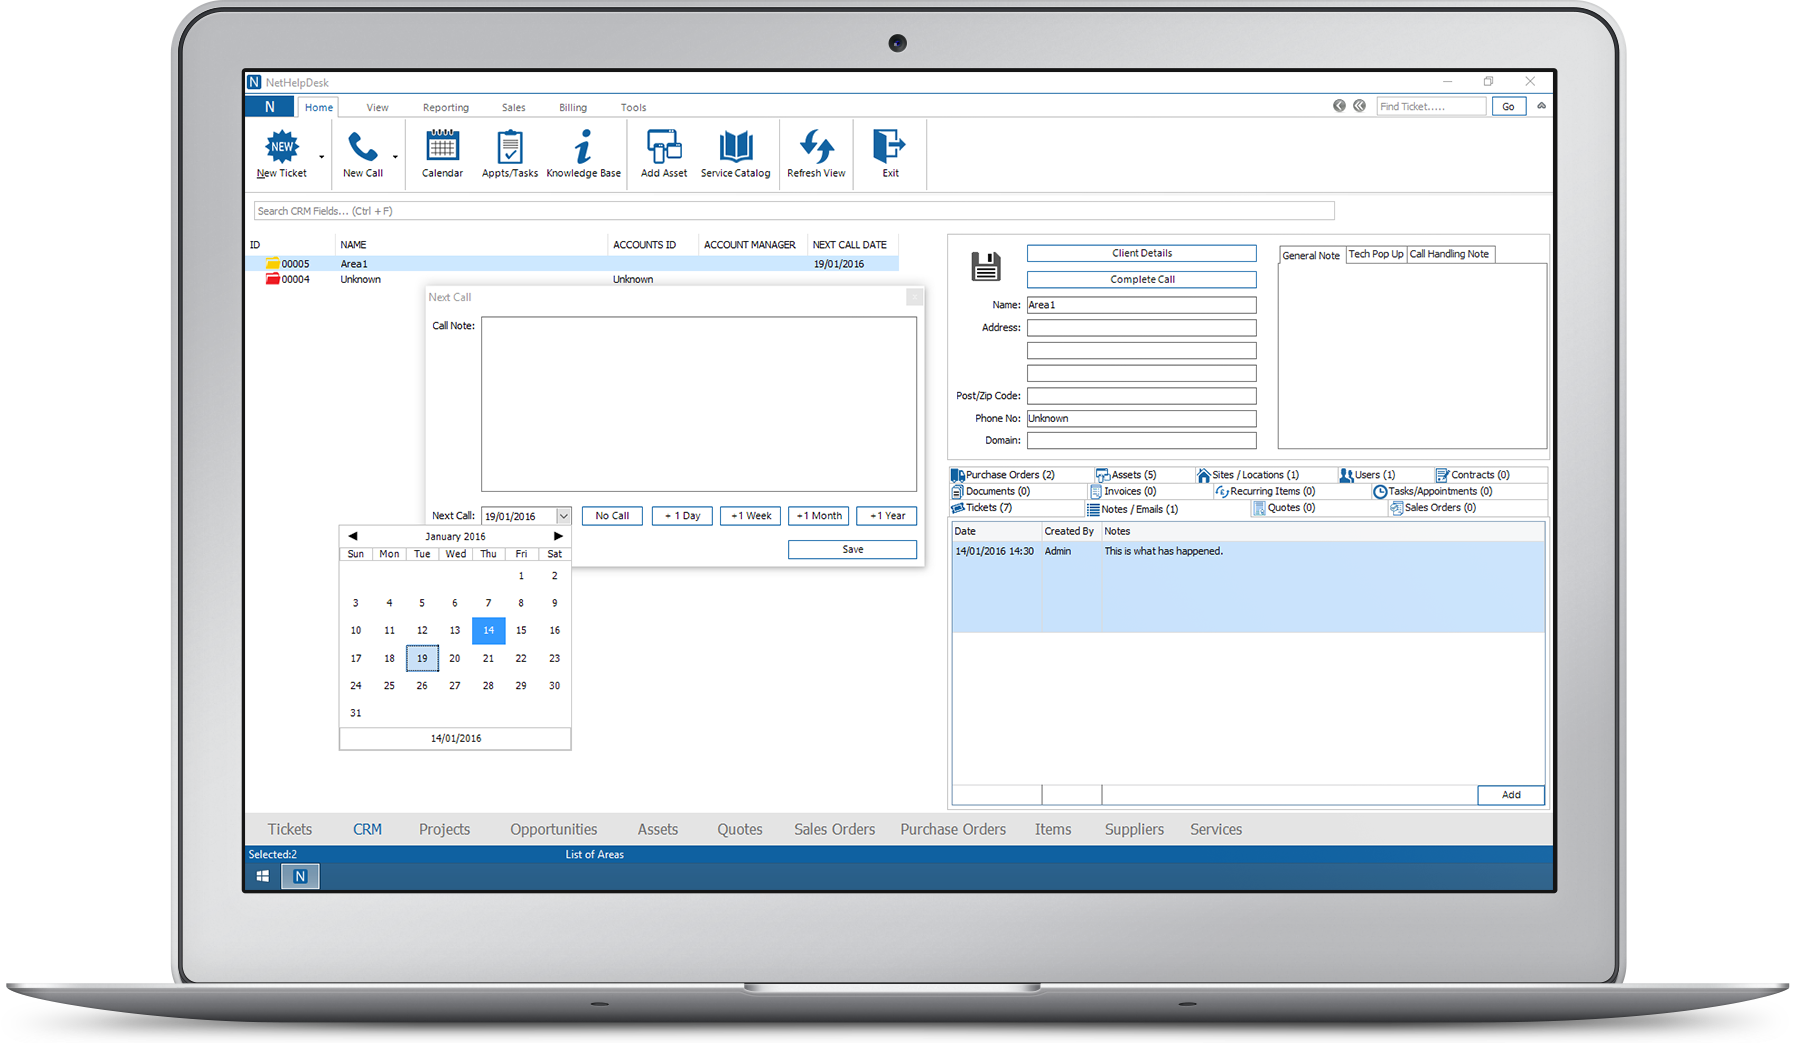Image resolution: width=1800 pixels, height=1043 pixels.
Task: Select the Sales ribbon tab
Action: [513, 107]
